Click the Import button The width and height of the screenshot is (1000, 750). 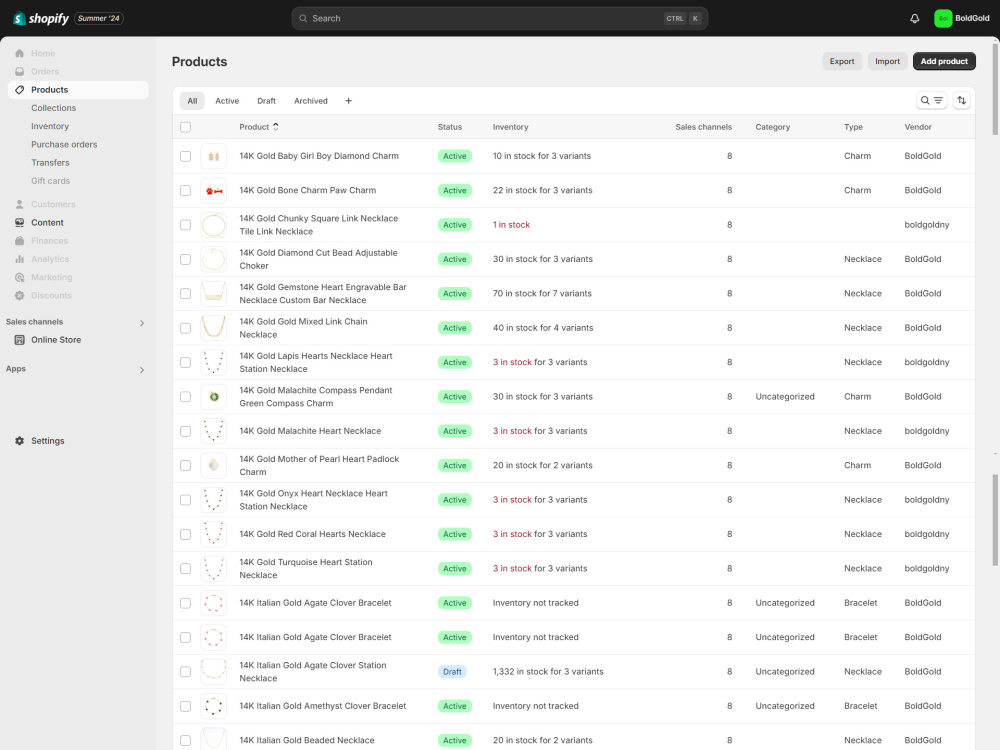pyautogui.click(x=887, y=61)
